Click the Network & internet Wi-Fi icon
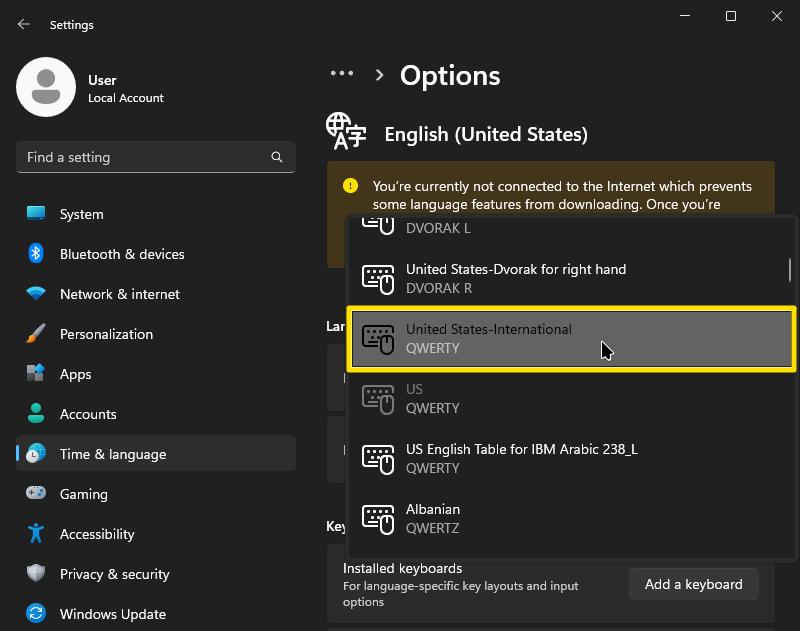This screenshot has height=631, width=800. (x=36, y=294)
